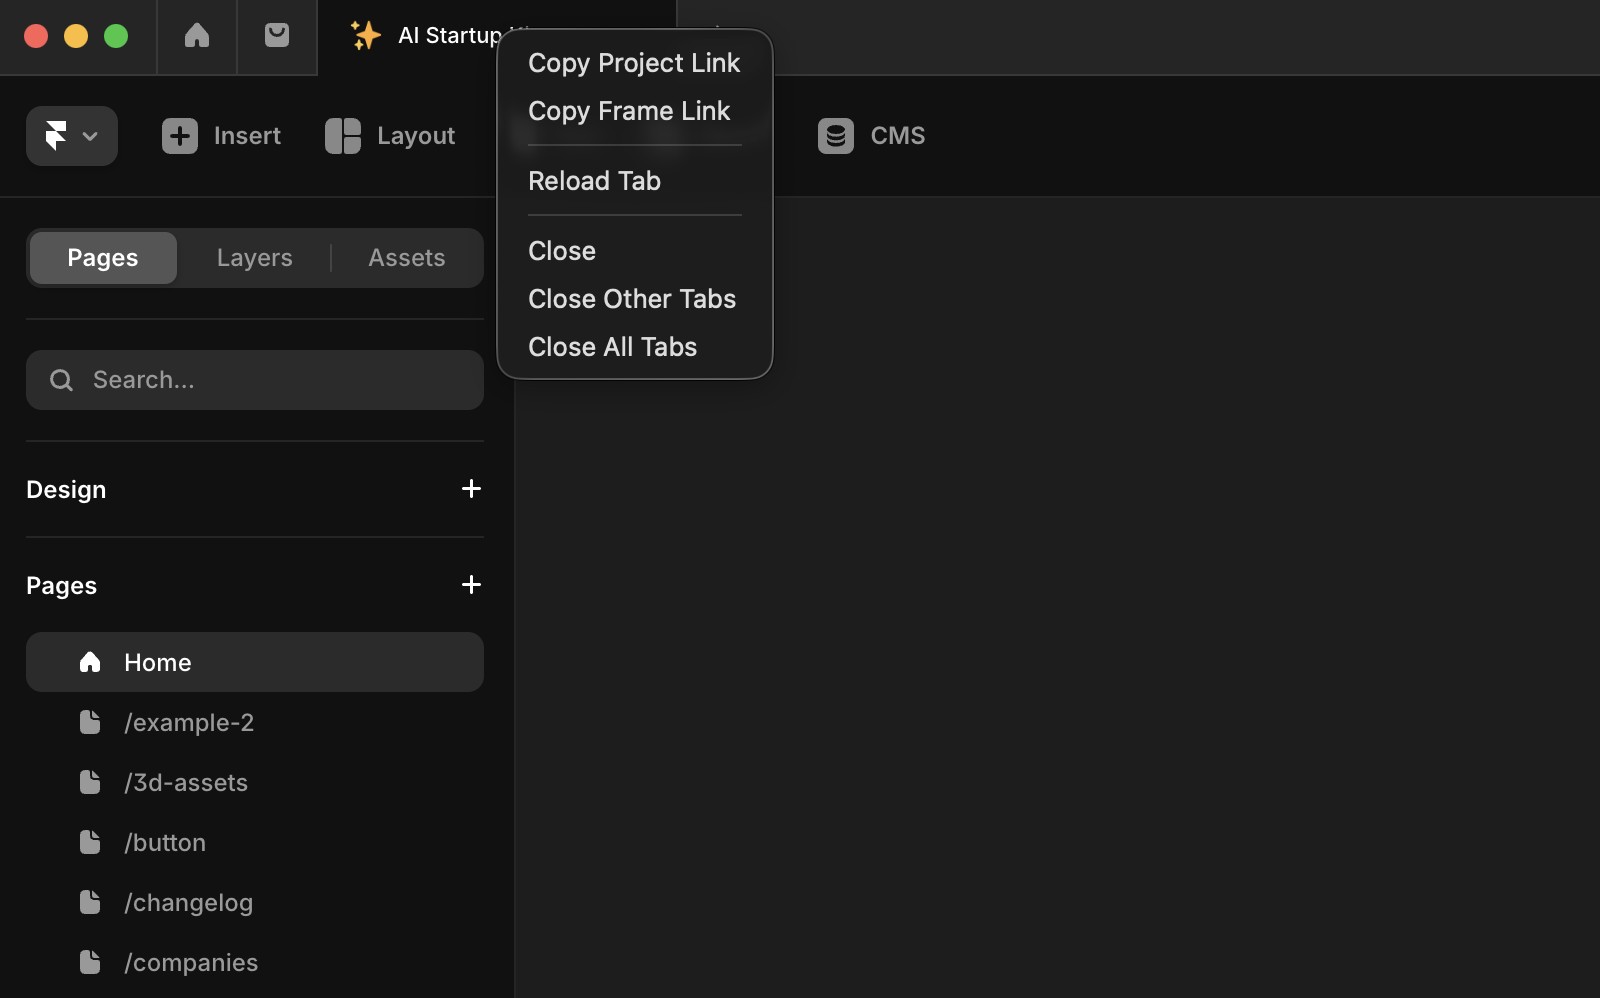Click the magnifier icon in the search box

tap(61, 380)
